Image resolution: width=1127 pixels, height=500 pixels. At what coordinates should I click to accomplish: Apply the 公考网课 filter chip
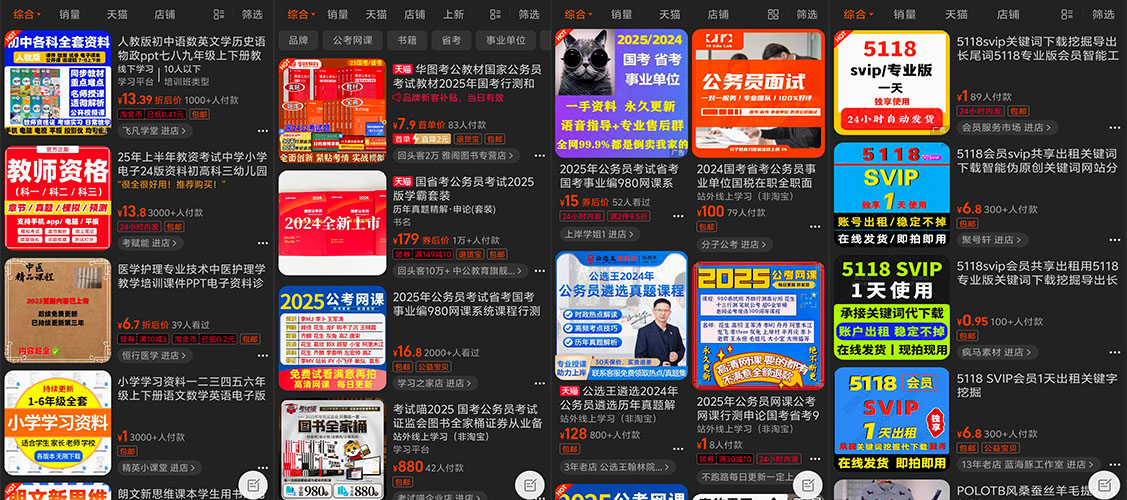point(352,41)
